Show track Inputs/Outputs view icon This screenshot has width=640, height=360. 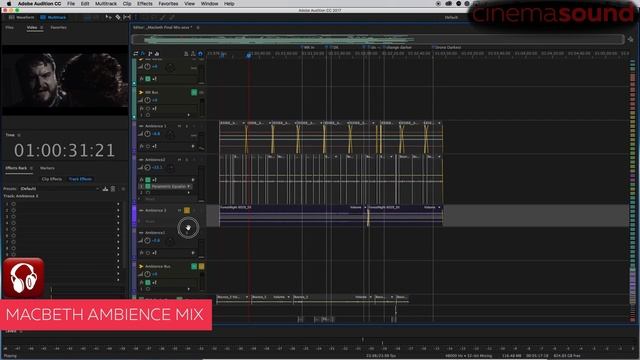136,53
